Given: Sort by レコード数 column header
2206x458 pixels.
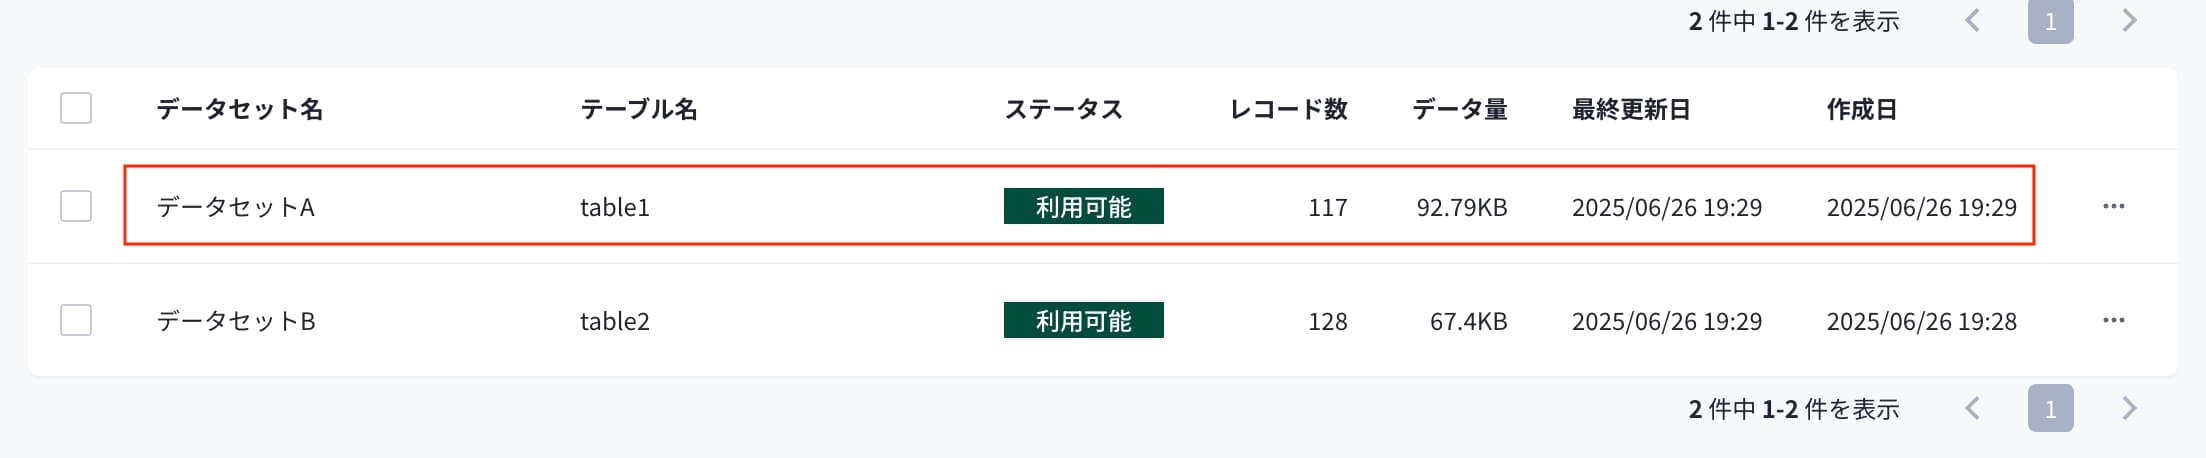Looking at the screenshot, I should 1288,109.
